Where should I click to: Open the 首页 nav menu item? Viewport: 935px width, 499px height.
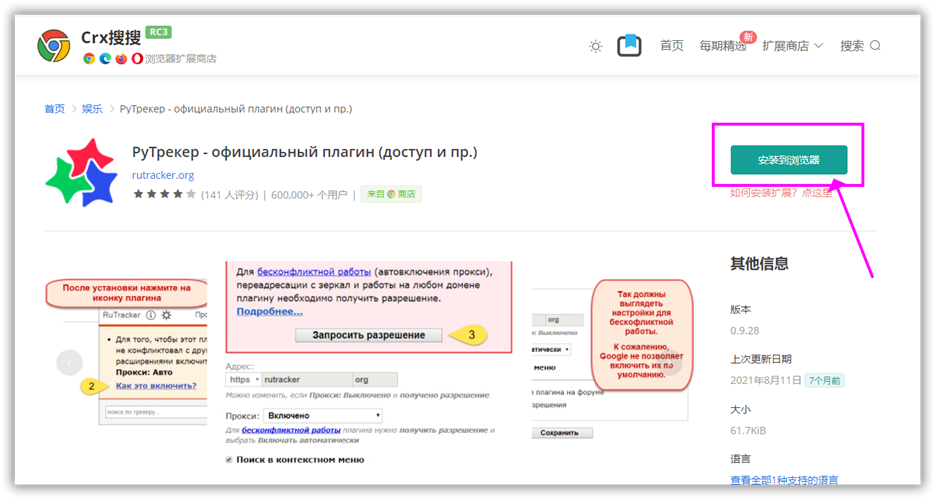[x=672, y=46]
